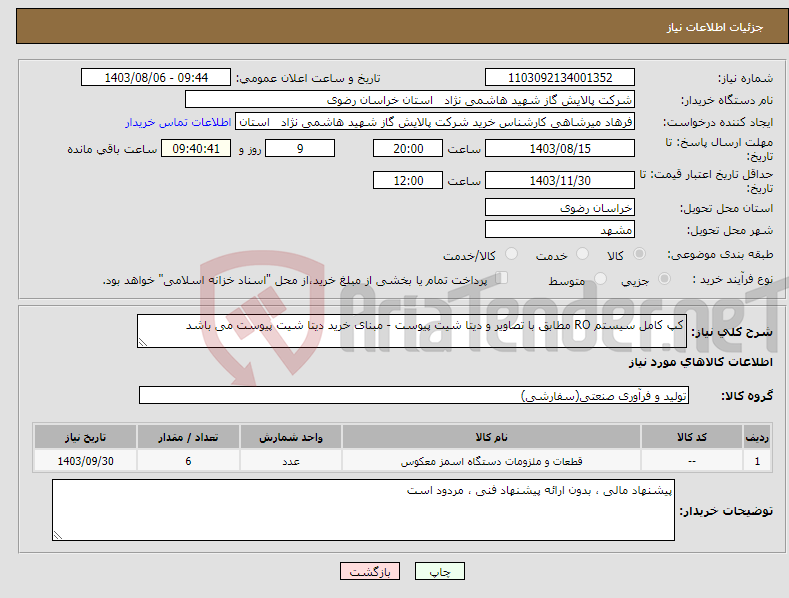Click the need number field 1103092134001352

[560, 78]
